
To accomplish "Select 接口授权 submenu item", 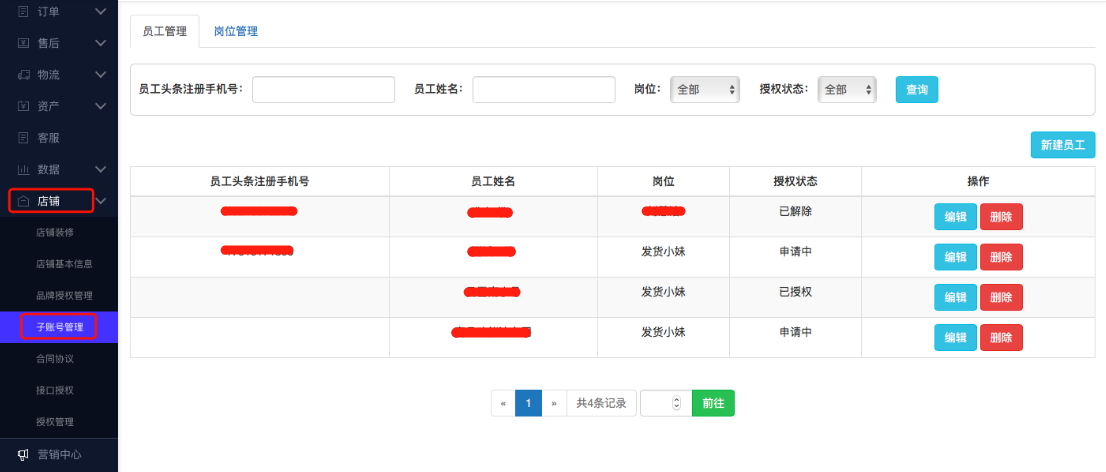I will pos(55,390).
